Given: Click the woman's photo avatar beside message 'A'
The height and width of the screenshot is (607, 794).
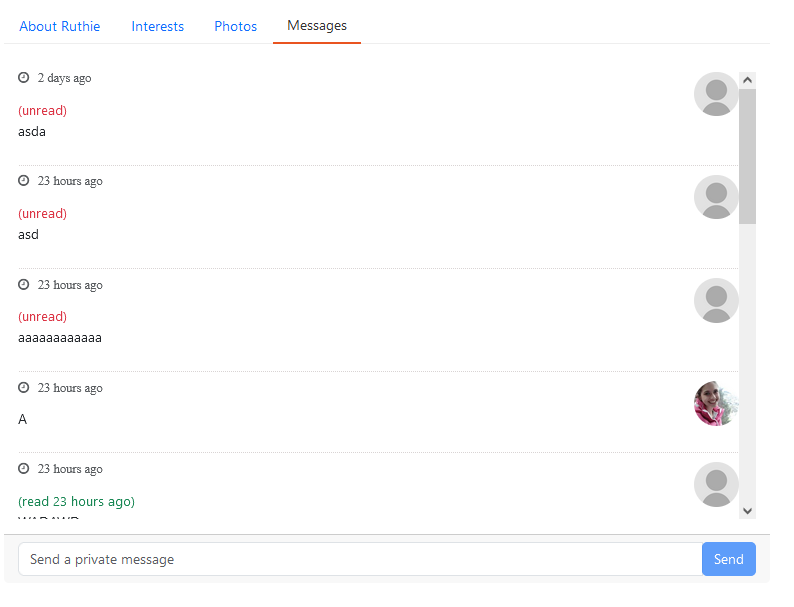Looking at the screenshot, I should [x=716, y=403].
